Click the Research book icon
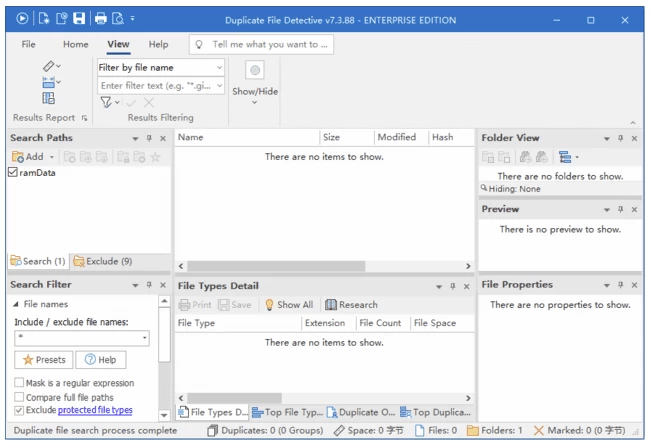 (x=331, y=305)
